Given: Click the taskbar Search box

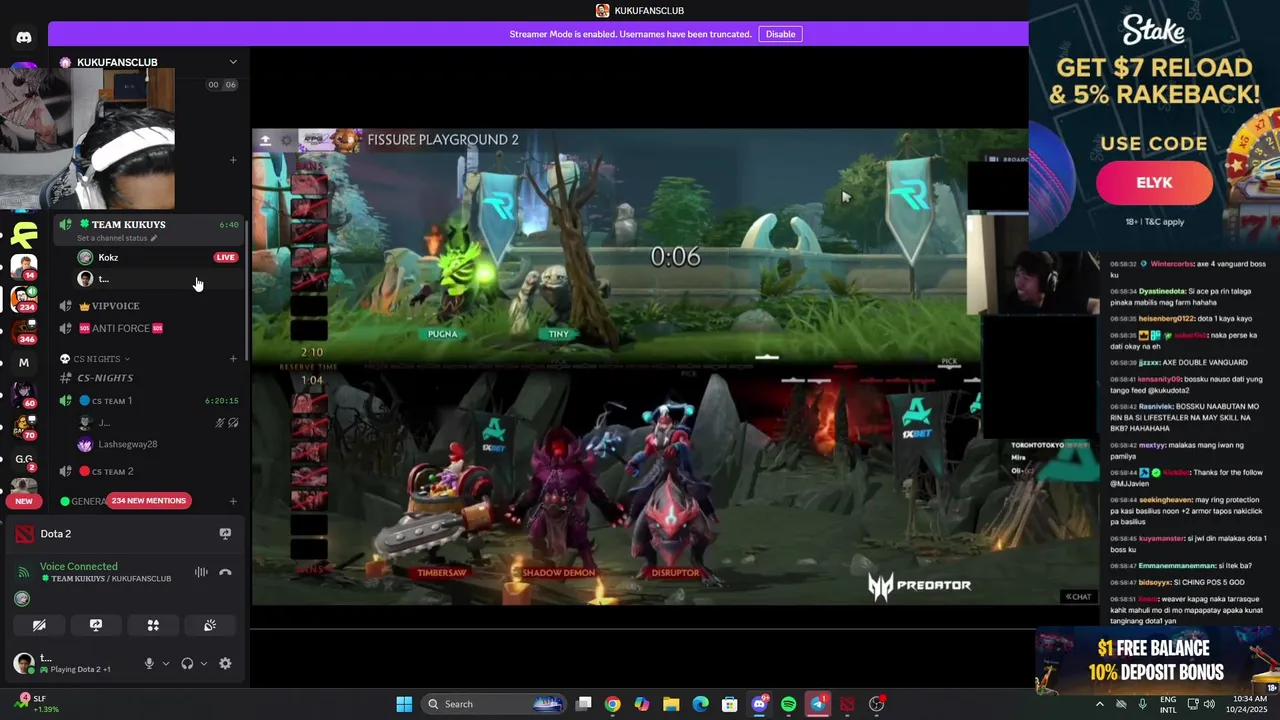Looking at the screenshot, I should point(494,704).
